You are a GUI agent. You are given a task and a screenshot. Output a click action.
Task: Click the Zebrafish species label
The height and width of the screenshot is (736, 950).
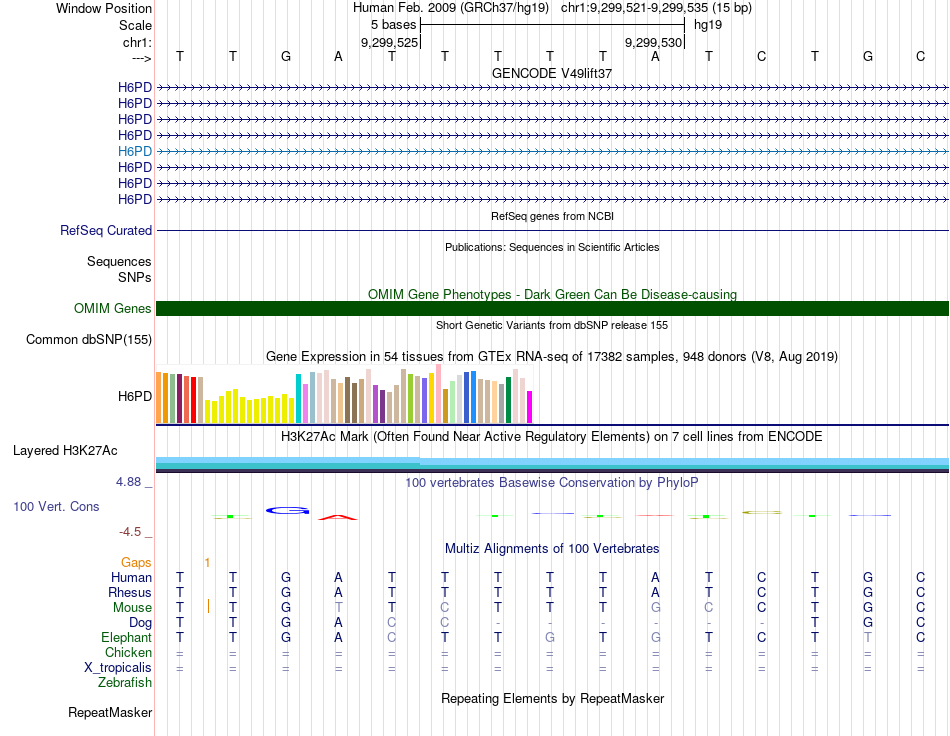coord(125,683)
